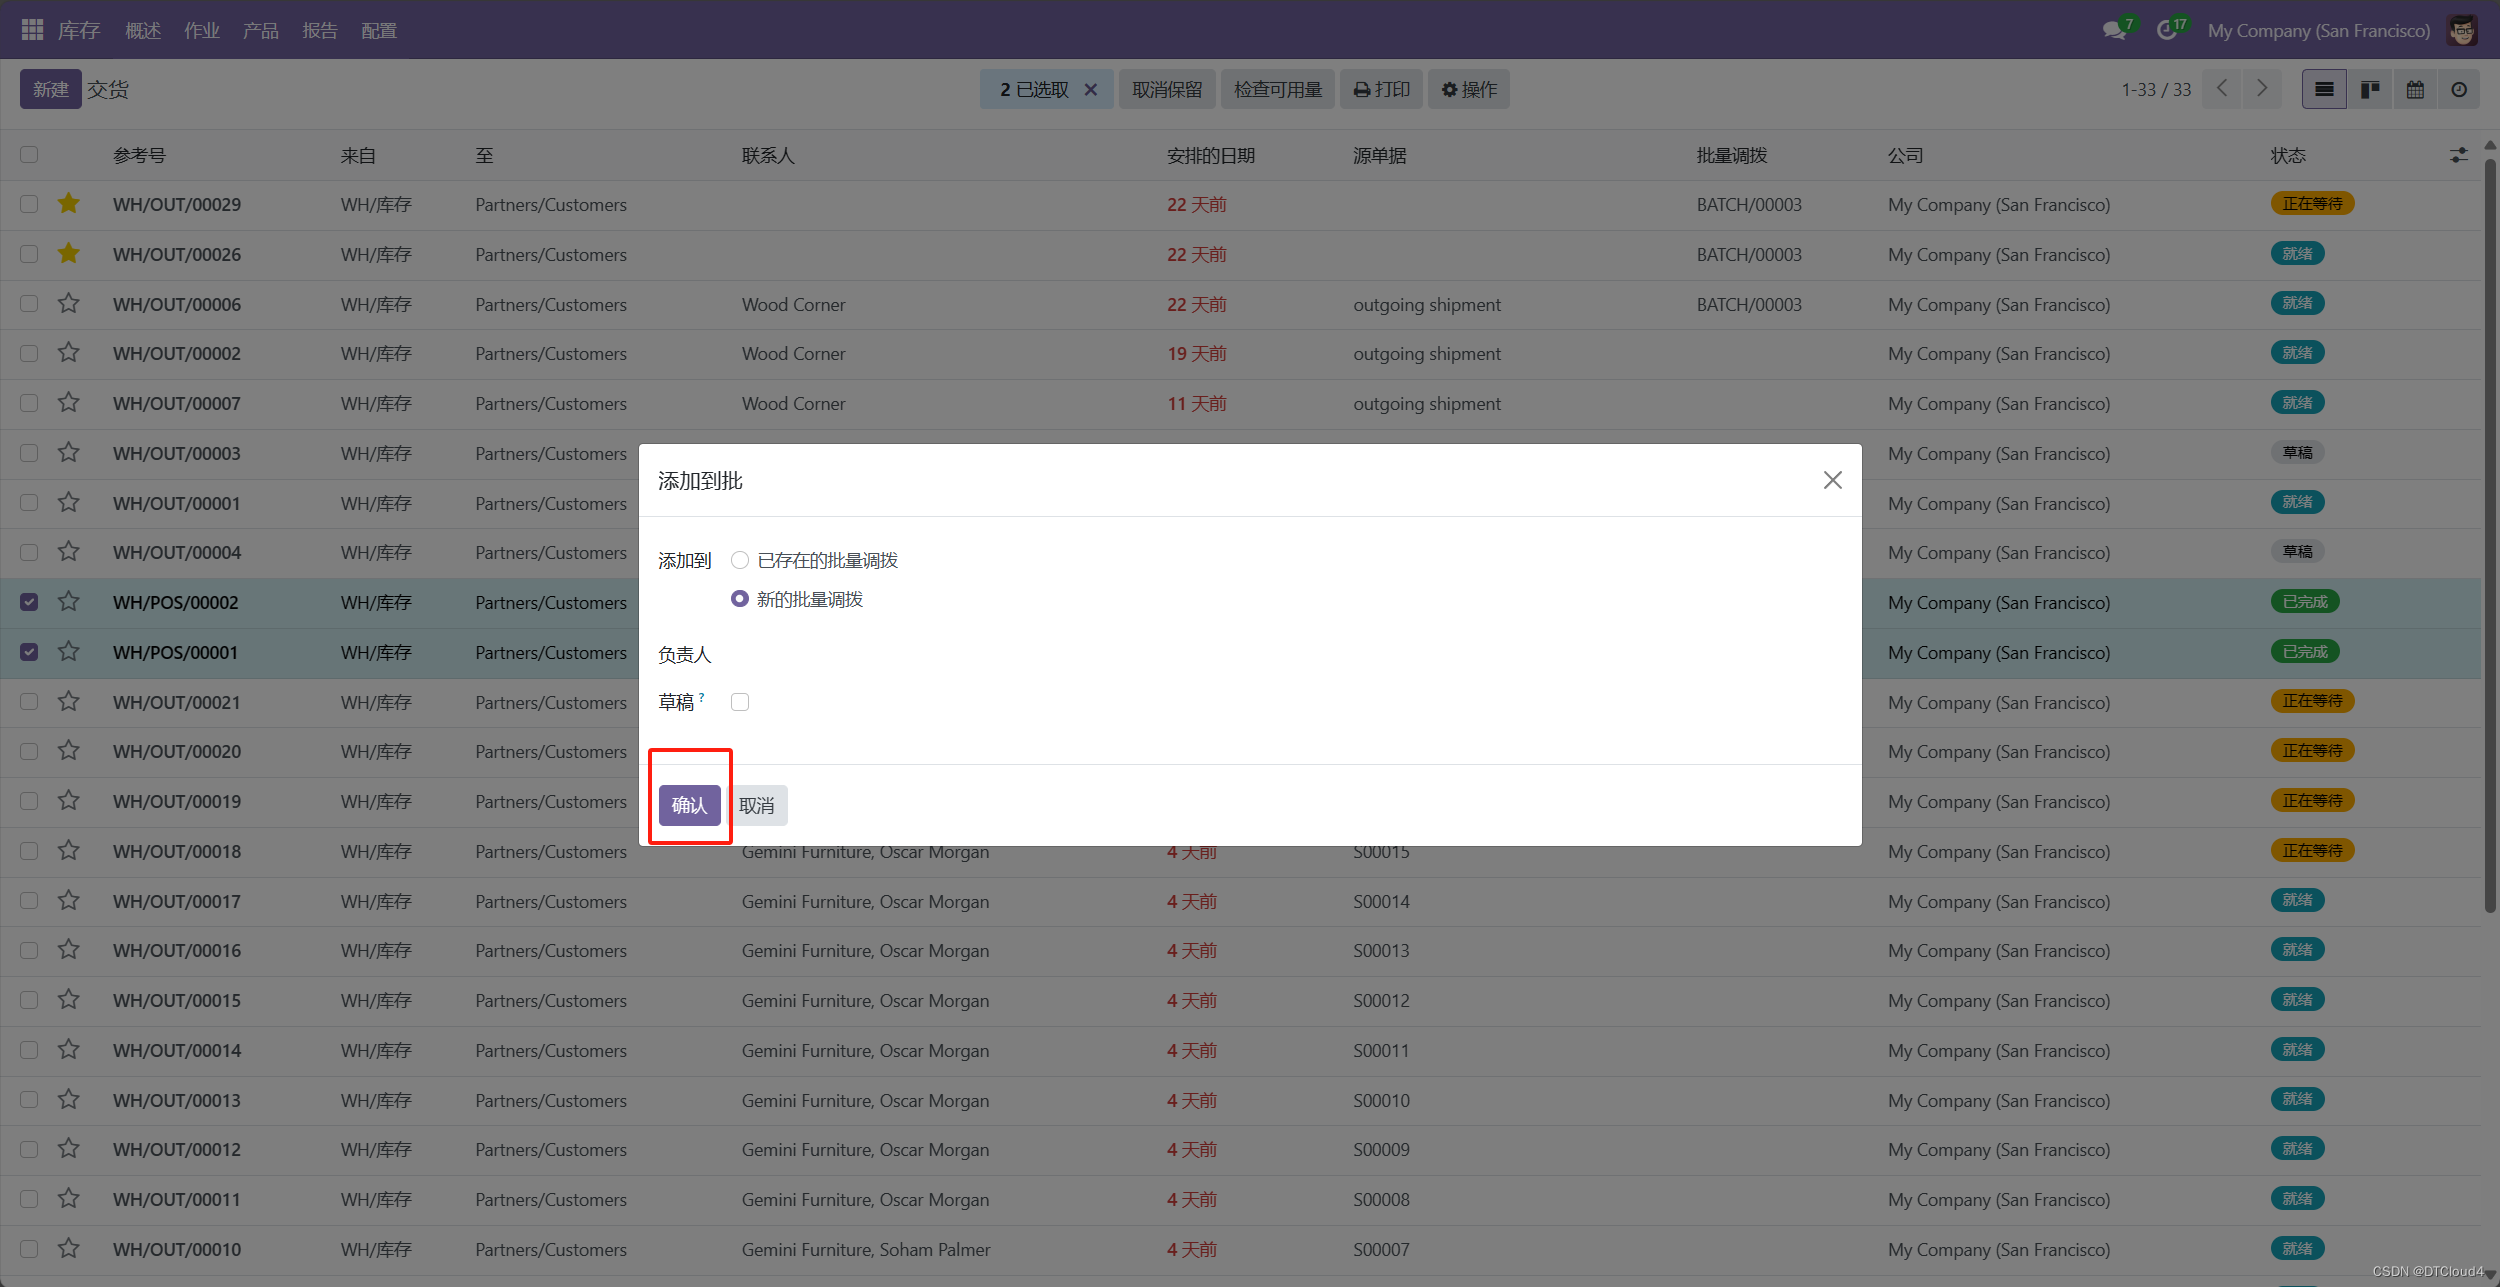Open the 打印 print dropdown
Image resolution: width=2500 pixels, height=1287 pixels.
coord(1381,90)
